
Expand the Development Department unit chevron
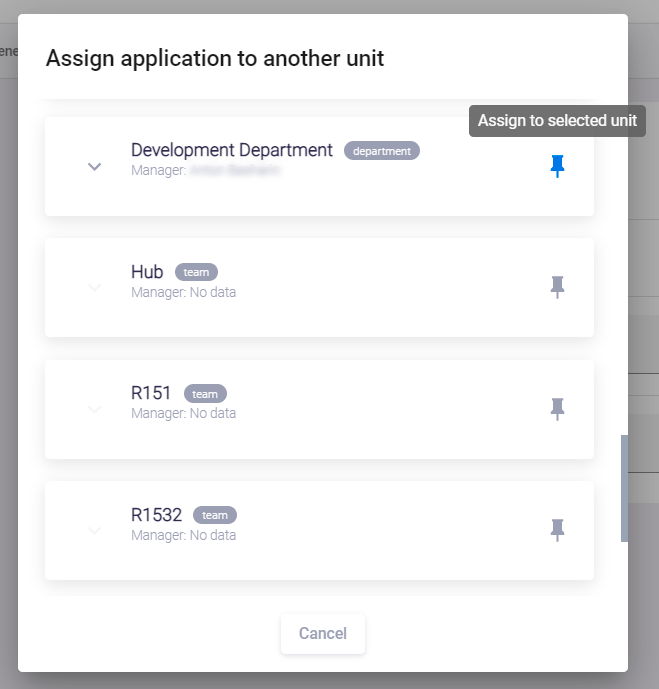click(x=95, y=167)
